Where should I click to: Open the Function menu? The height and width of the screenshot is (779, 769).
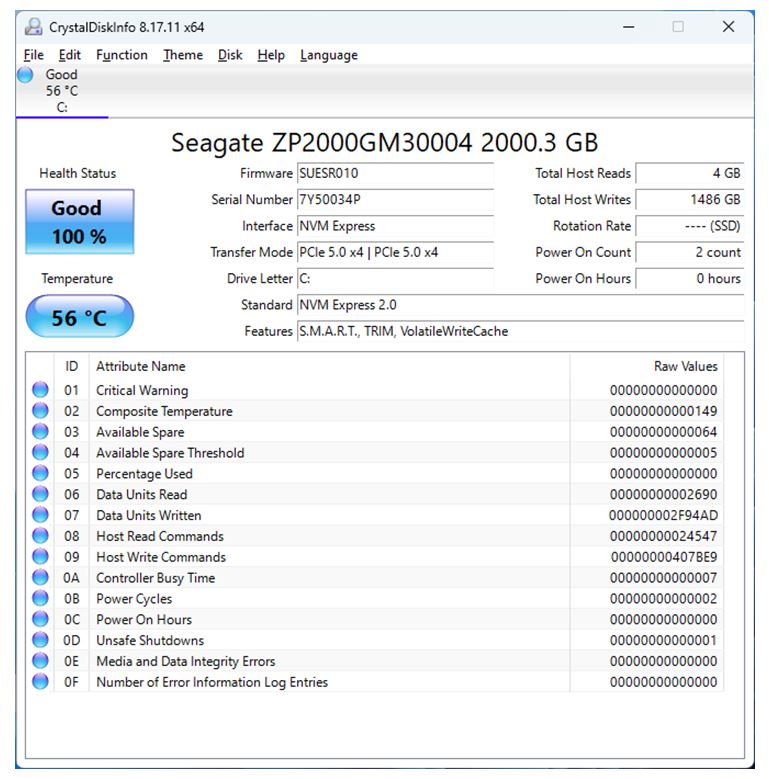(122, 55)
